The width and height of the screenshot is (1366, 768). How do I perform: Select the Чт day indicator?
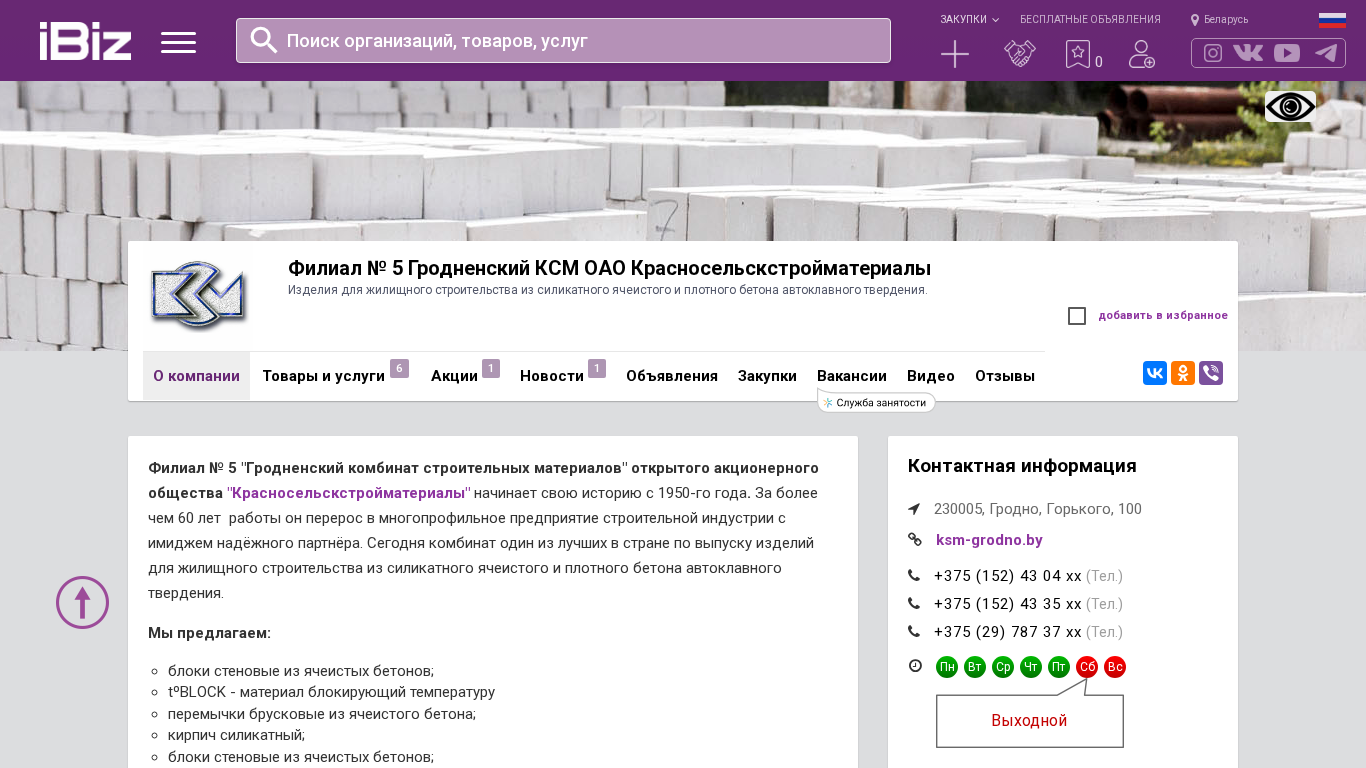coord(1031,667)
